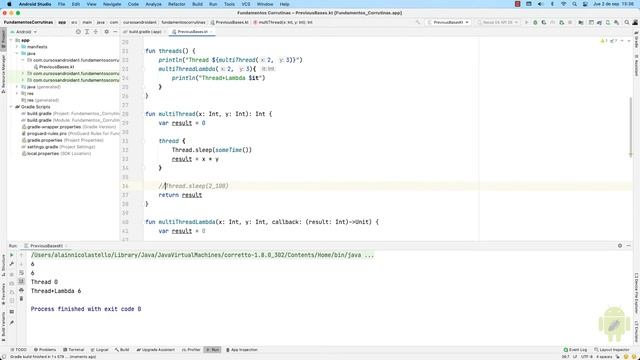The image size is (640, 360).
Task: Open the Problems tool window
Action: pyautogui.click(x=45, y=350)
